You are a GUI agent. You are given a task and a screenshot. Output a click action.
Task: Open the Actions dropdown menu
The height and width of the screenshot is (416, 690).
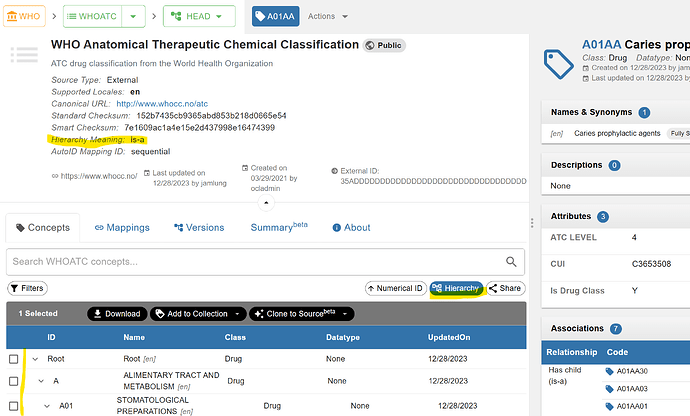tap(328, 16)
